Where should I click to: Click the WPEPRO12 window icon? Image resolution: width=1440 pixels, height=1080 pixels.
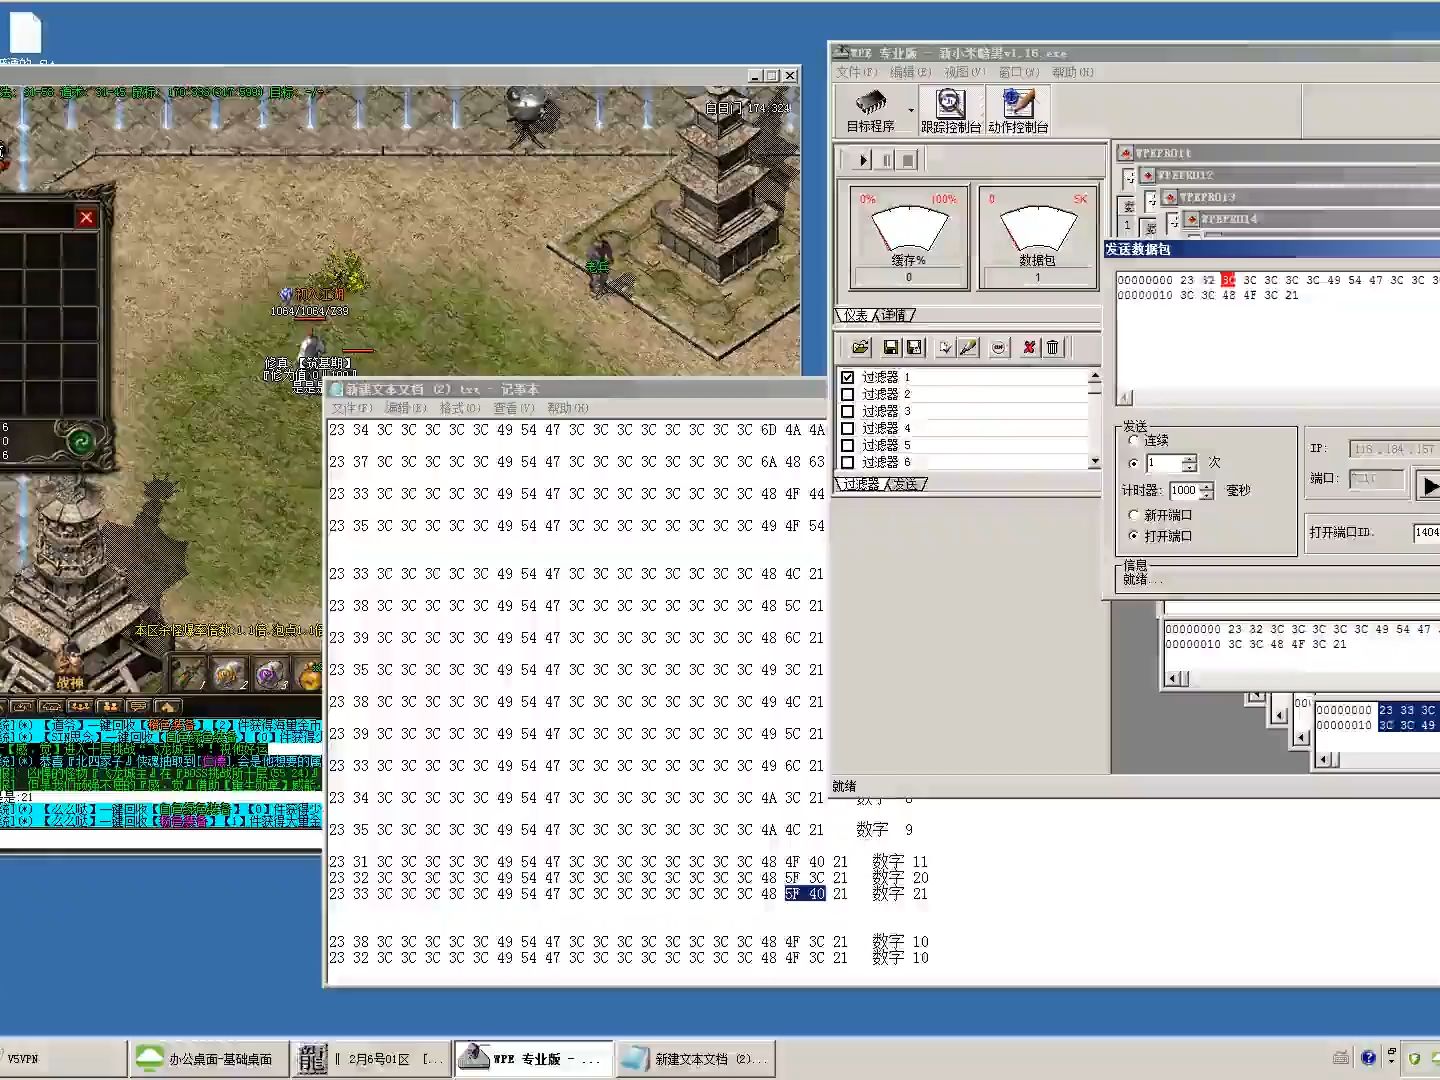pos(1148,175)
